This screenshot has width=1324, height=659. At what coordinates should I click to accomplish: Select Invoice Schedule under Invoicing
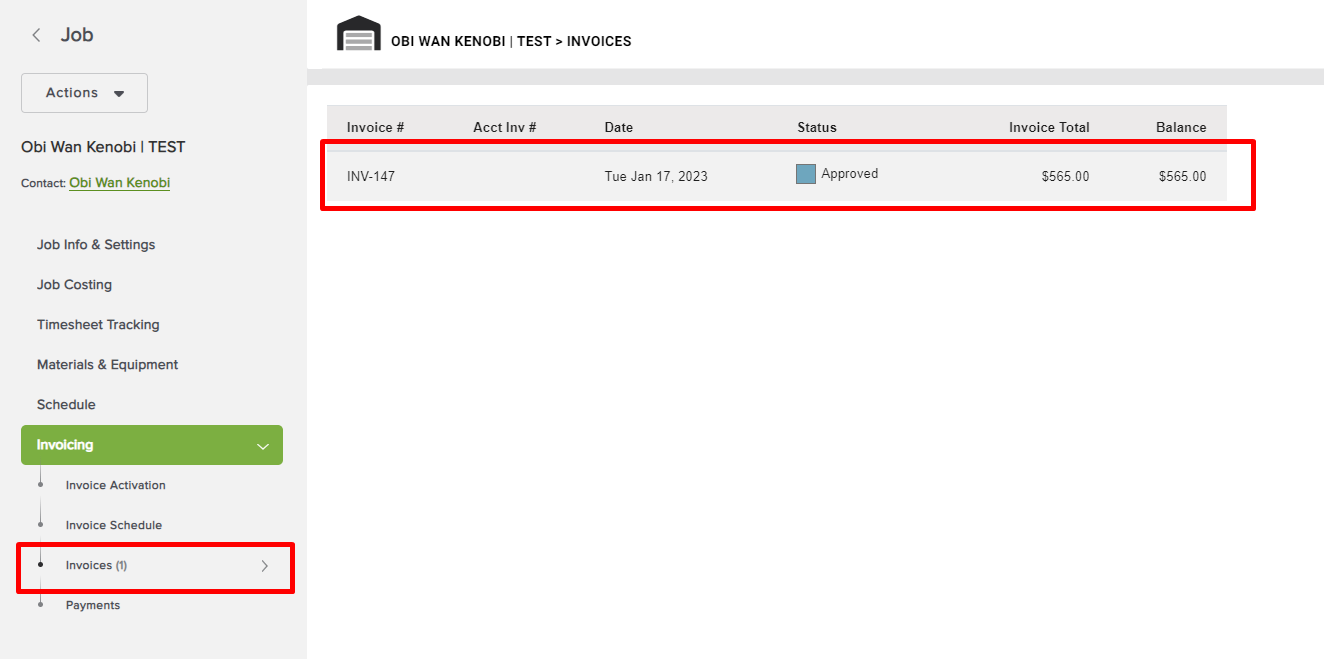pyautogui.click(x=112, y=524)
